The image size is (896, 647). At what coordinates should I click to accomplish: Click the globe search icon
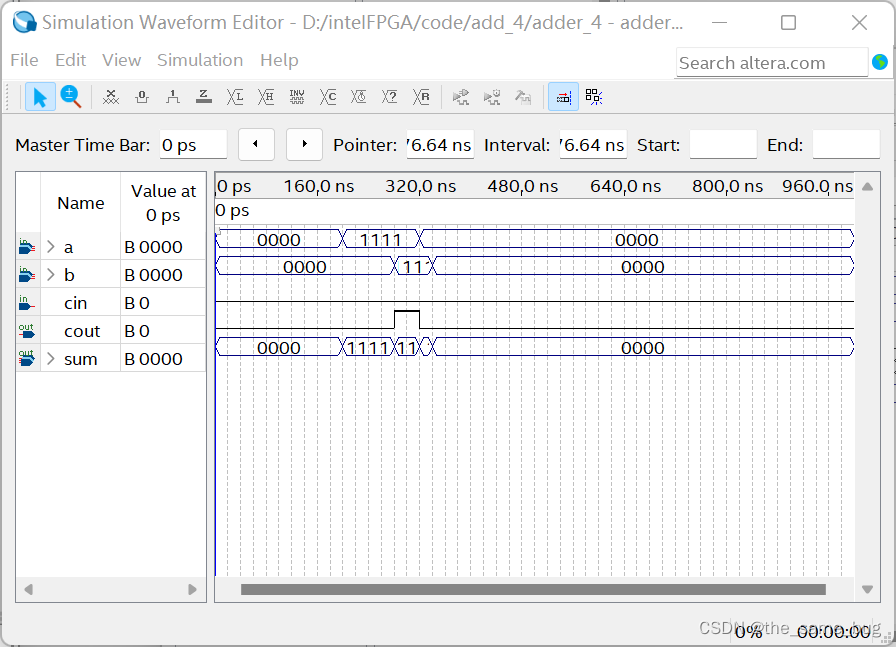[880, 62]
